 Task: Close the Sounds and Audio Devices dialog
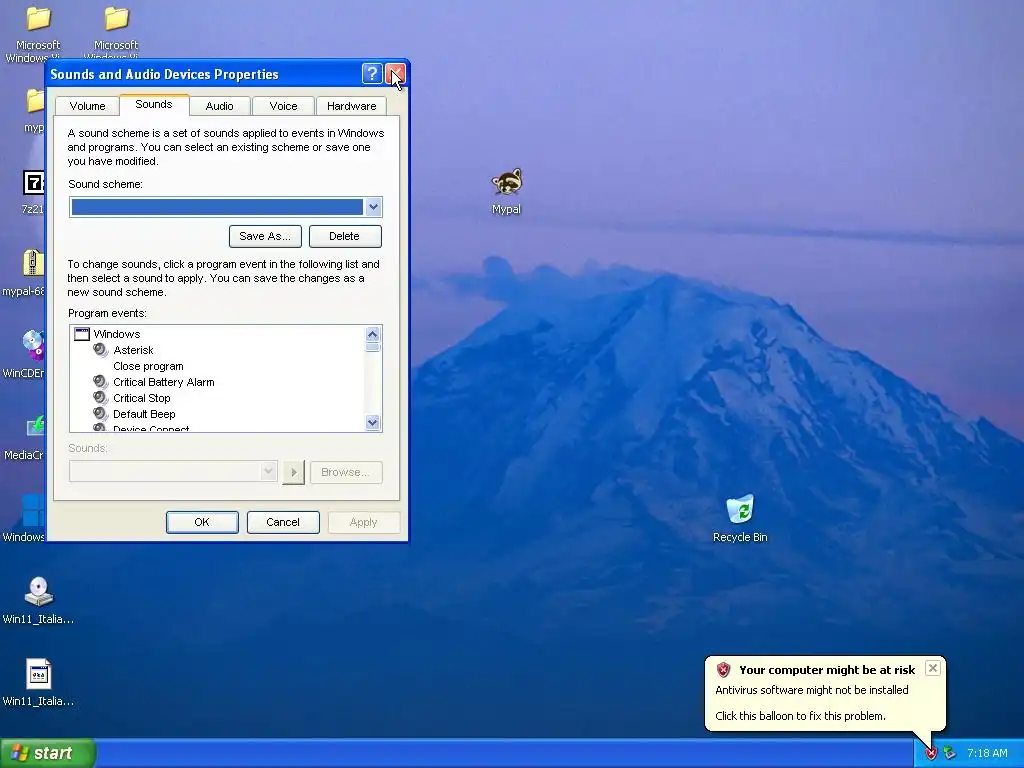click(395, 74)
